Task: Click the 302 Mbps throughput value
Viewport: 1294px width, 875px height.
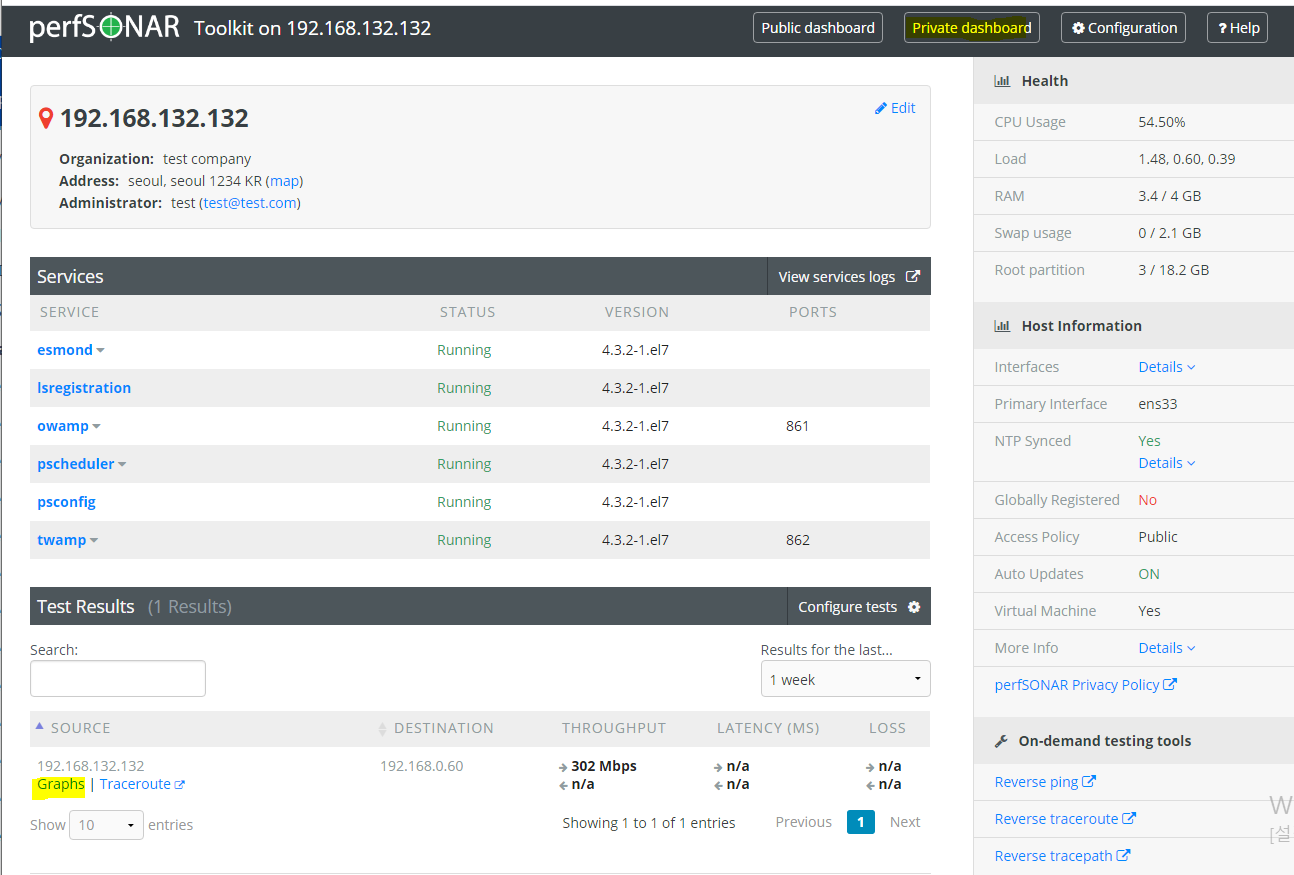Action: coord(604,766)
